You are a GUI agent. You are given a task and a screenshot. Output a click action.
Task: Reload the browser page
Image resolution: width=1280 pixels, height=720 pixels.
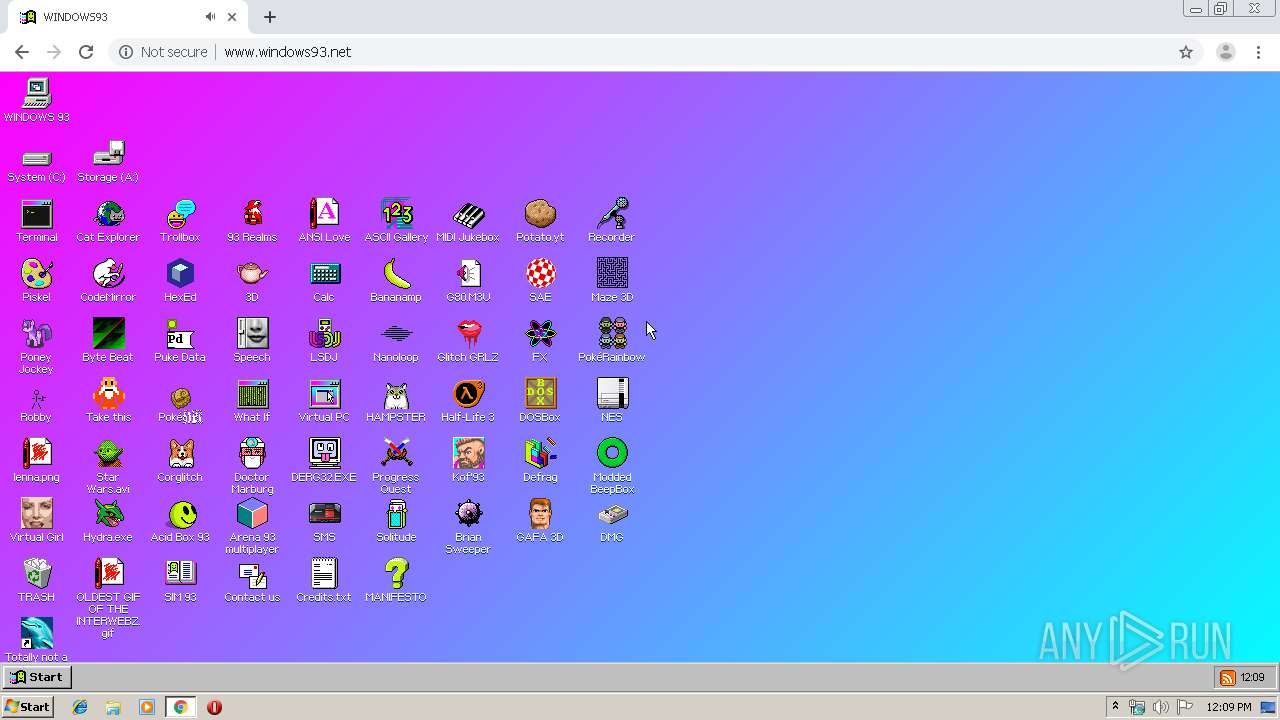[x=86, y=52]
